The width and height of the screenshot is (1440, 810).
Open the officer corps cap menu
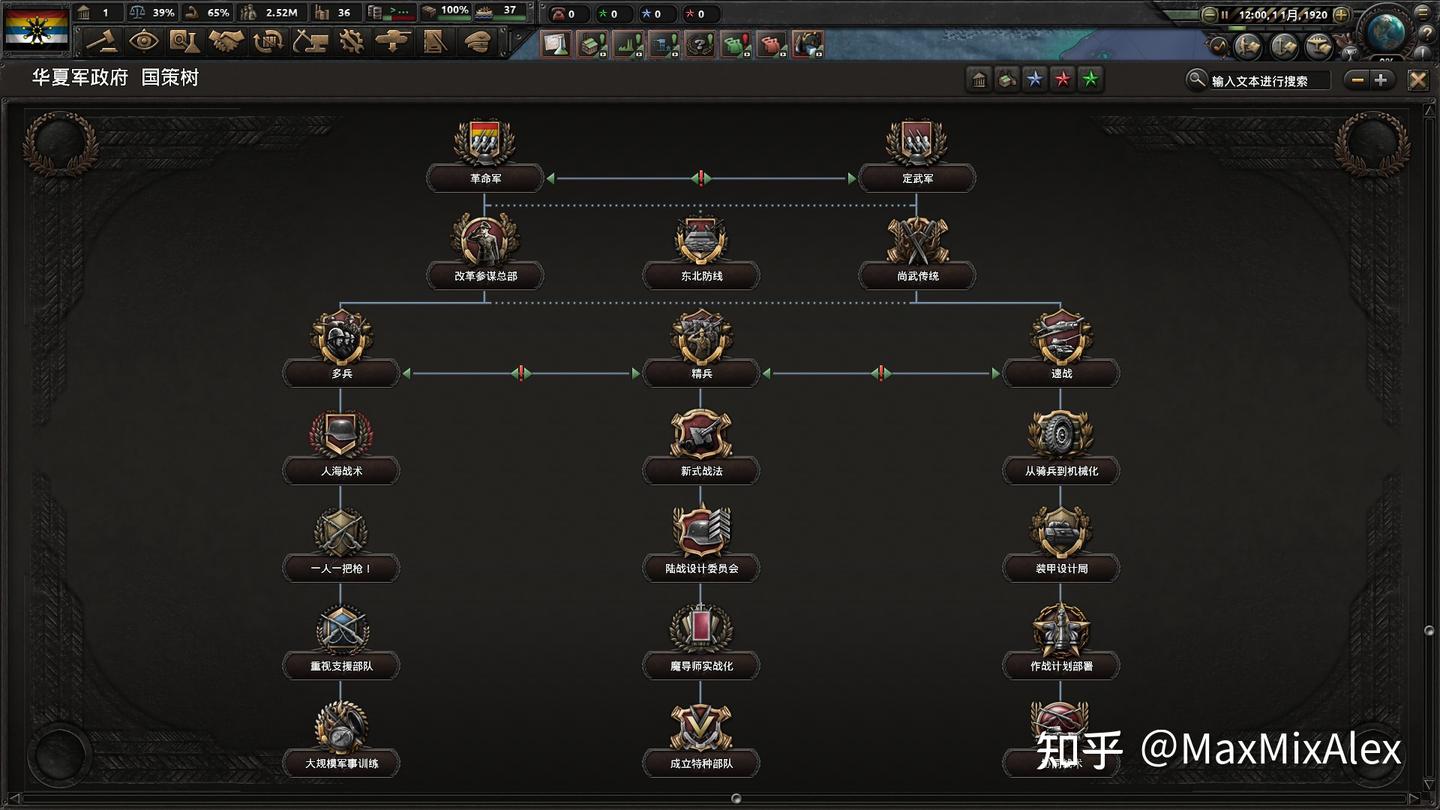click(477, 41)
